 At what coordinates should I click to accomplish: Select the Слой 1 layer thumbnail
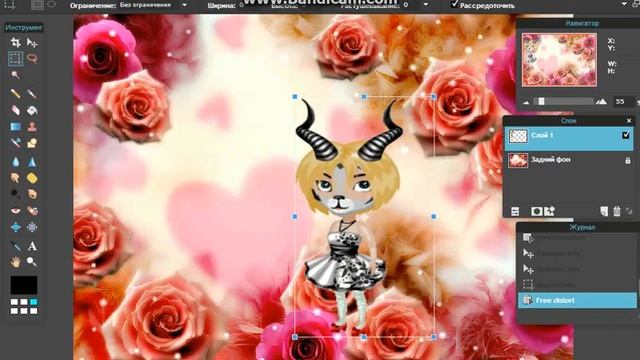coord(518,136)
